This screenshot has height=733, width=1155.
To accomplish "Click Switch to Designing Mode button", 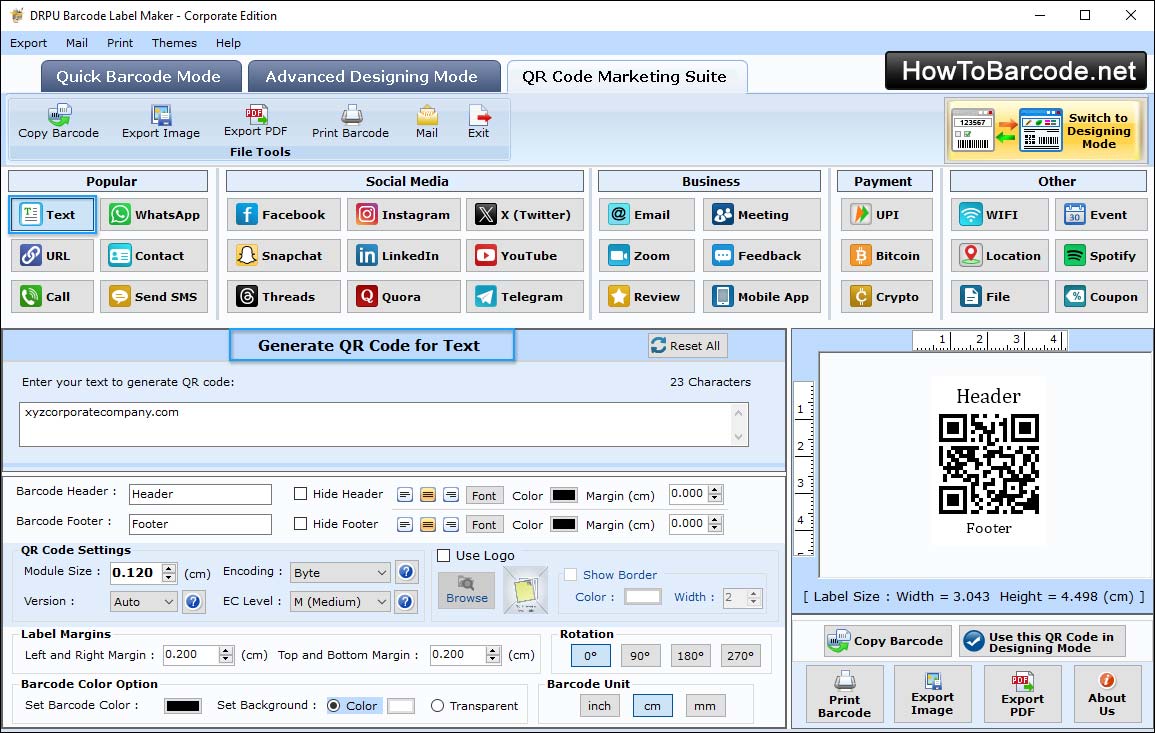I will [1046, 131].
